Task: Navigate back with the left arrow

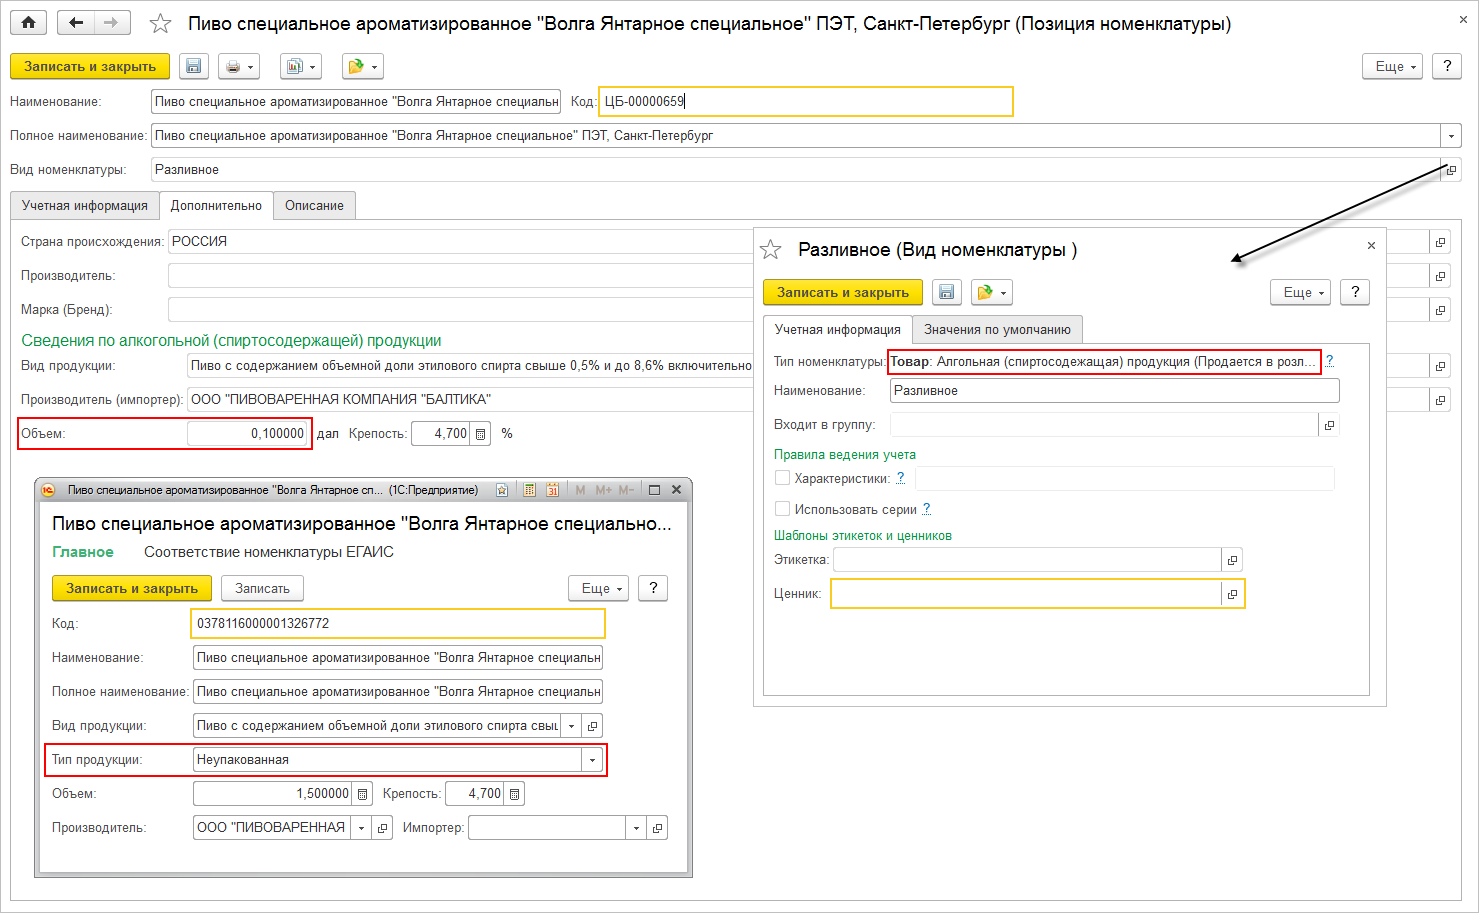Action: pos(76,23)
